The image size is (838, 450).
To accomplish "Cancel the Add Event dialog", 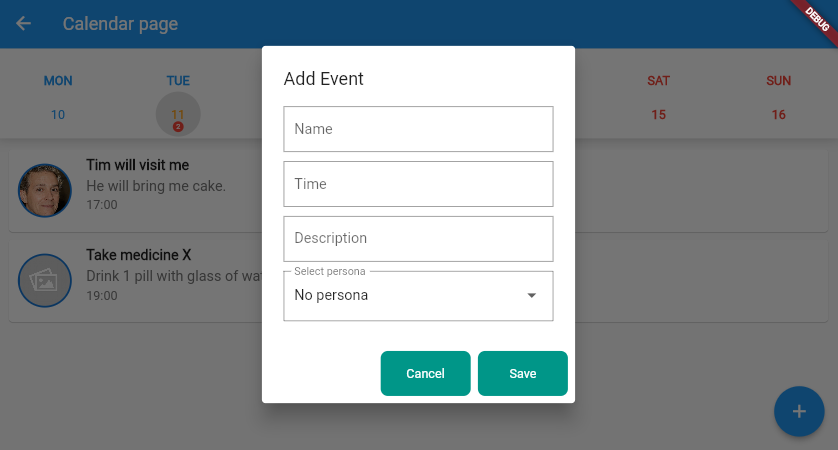I will [425, 374].
